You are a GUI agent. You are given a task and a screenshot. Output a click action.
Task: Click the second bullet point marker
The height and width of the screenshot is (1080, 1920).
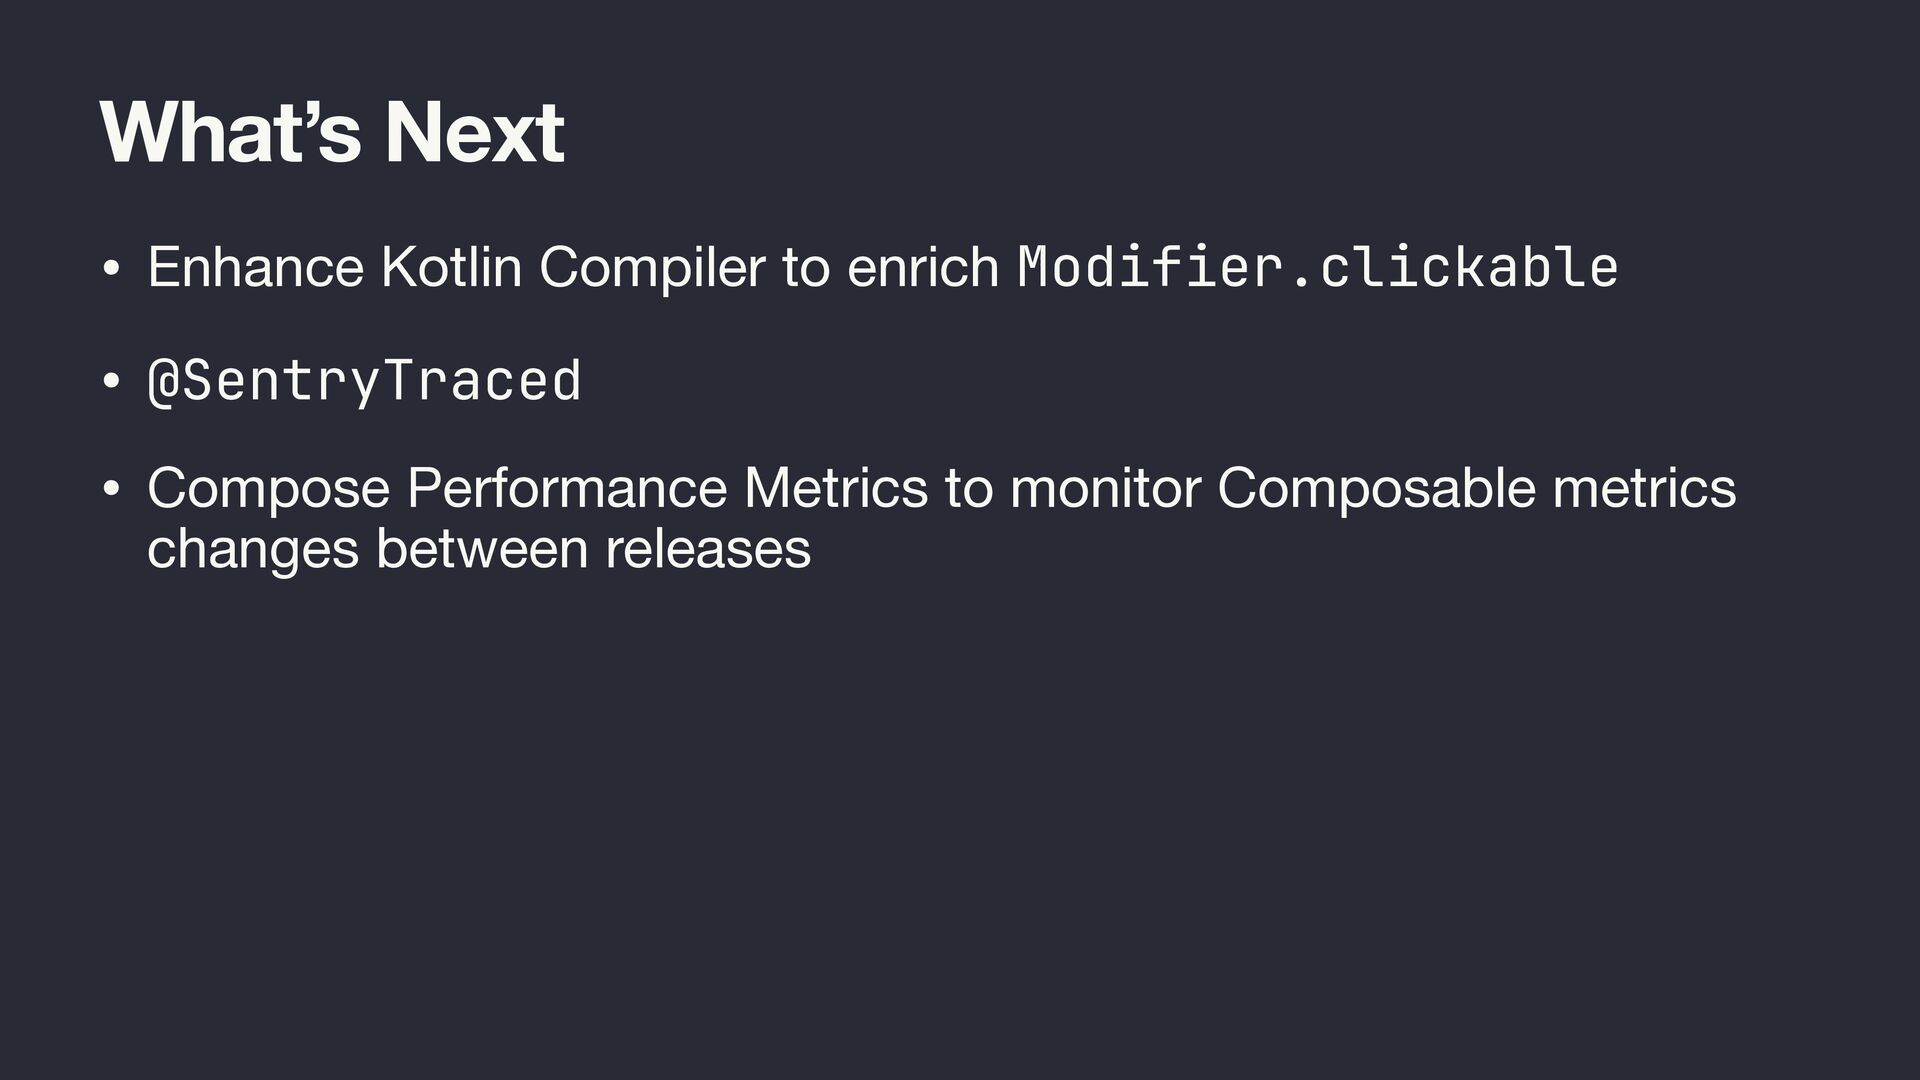click(x=112, y=381)
